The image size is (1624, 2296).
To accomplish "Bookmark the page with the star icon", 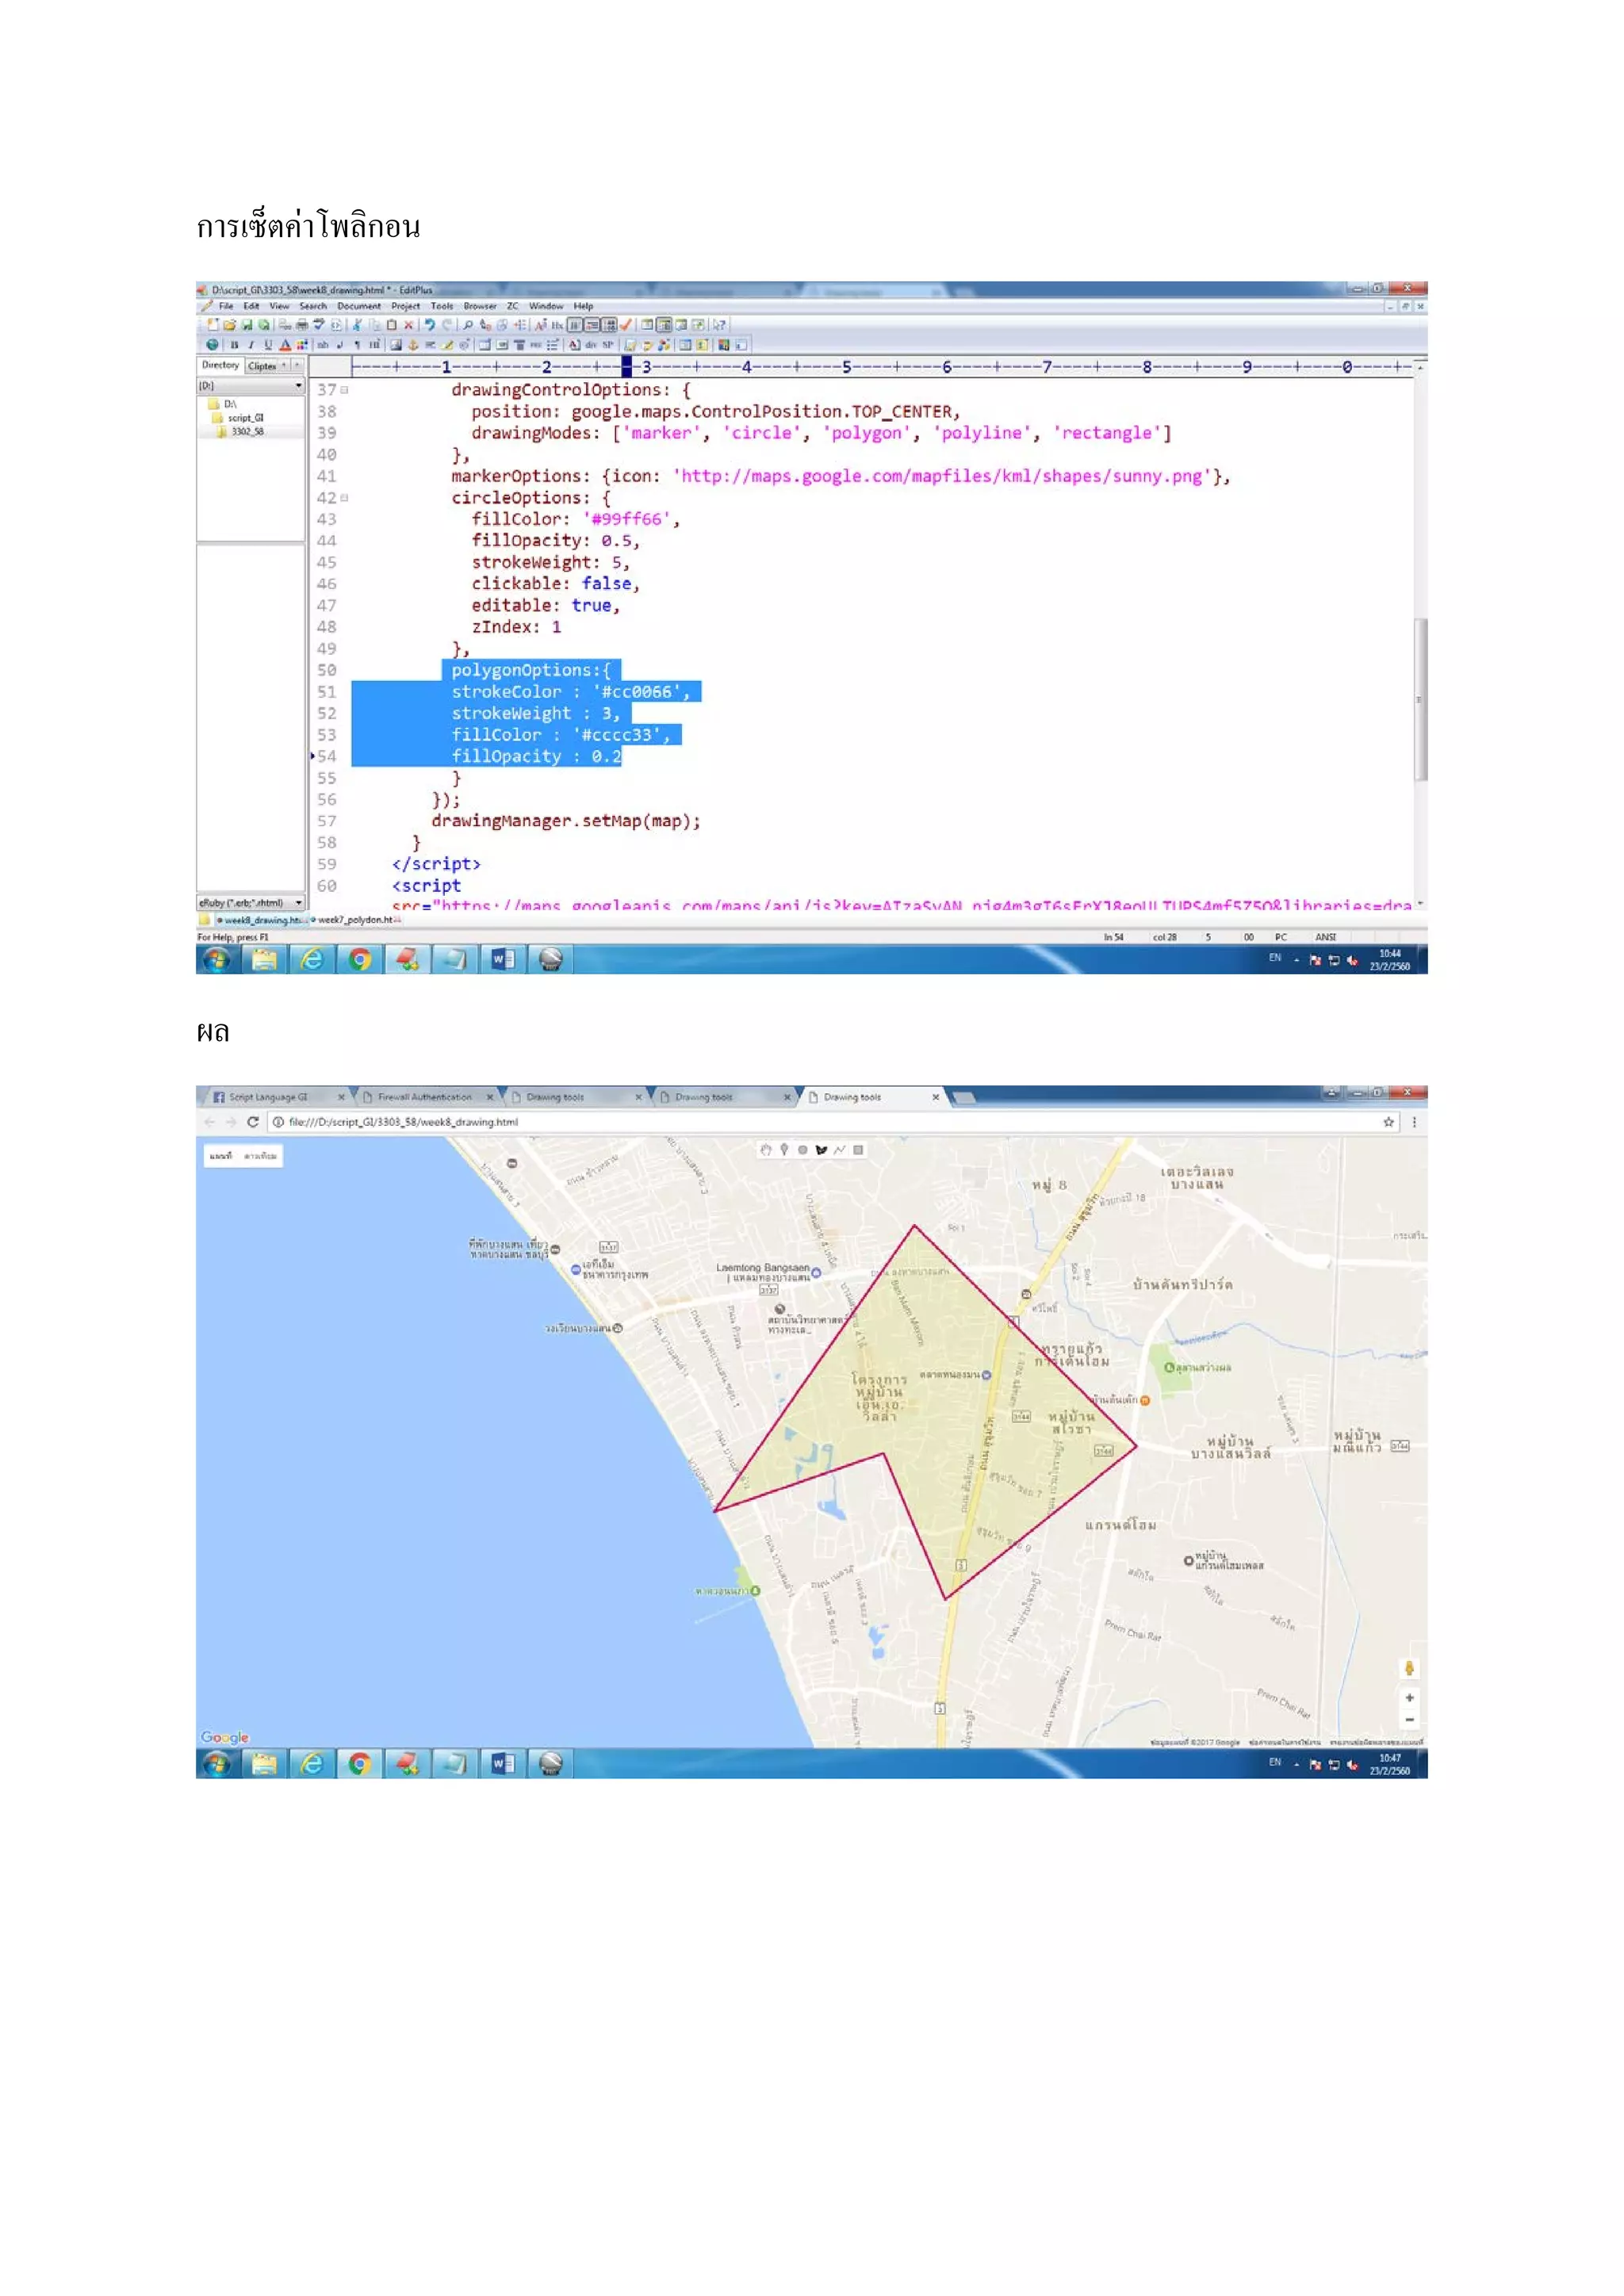I will point(1388,1122).
